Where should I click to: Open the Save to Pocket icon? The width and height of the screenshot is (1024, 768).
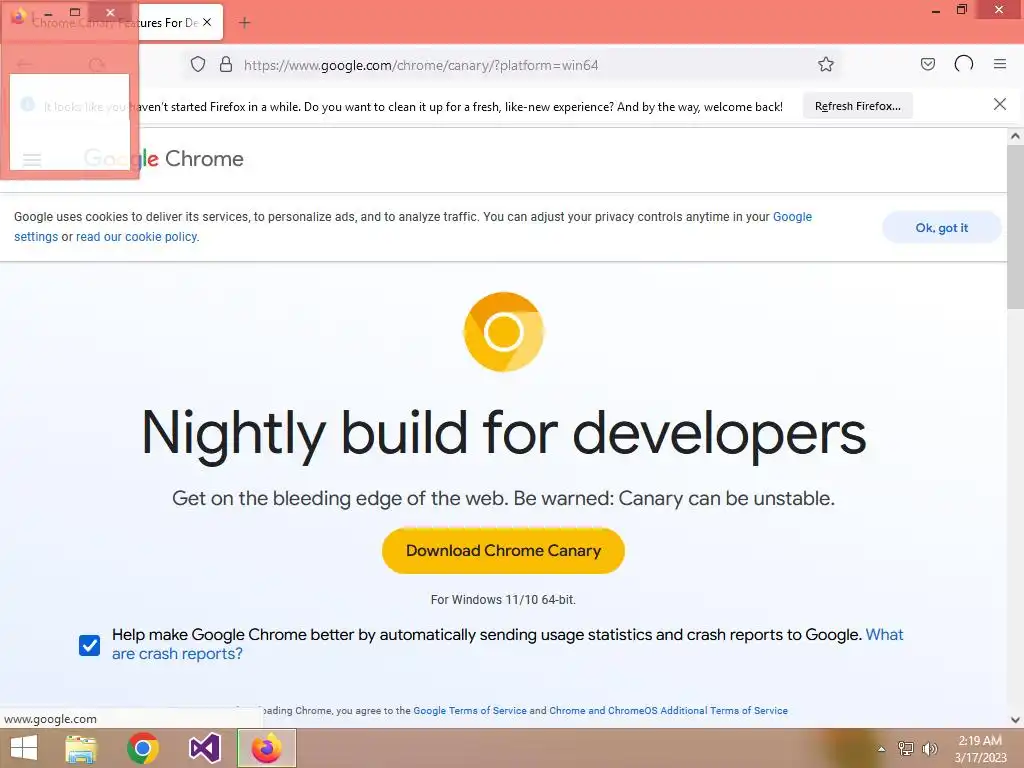[927, 64]
